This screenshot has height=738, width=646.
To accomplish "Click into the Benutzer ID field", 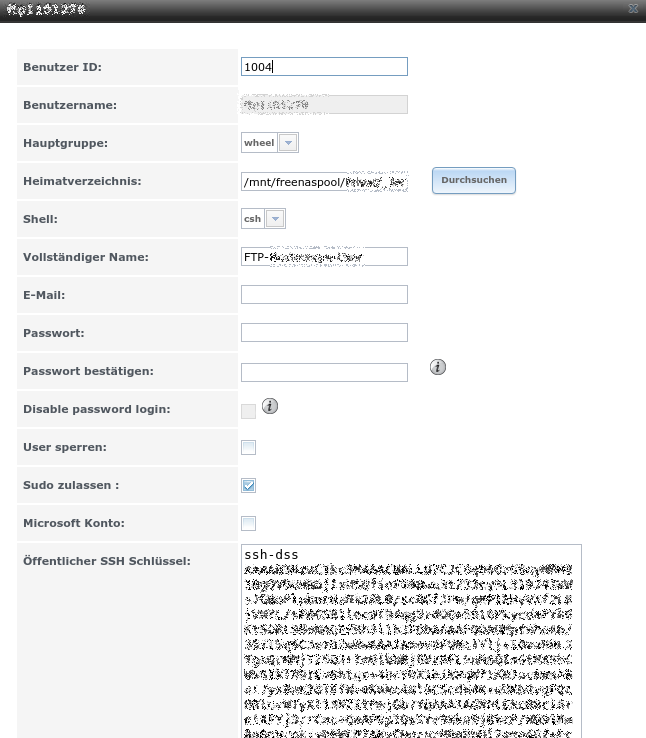I will click(324, 67).
